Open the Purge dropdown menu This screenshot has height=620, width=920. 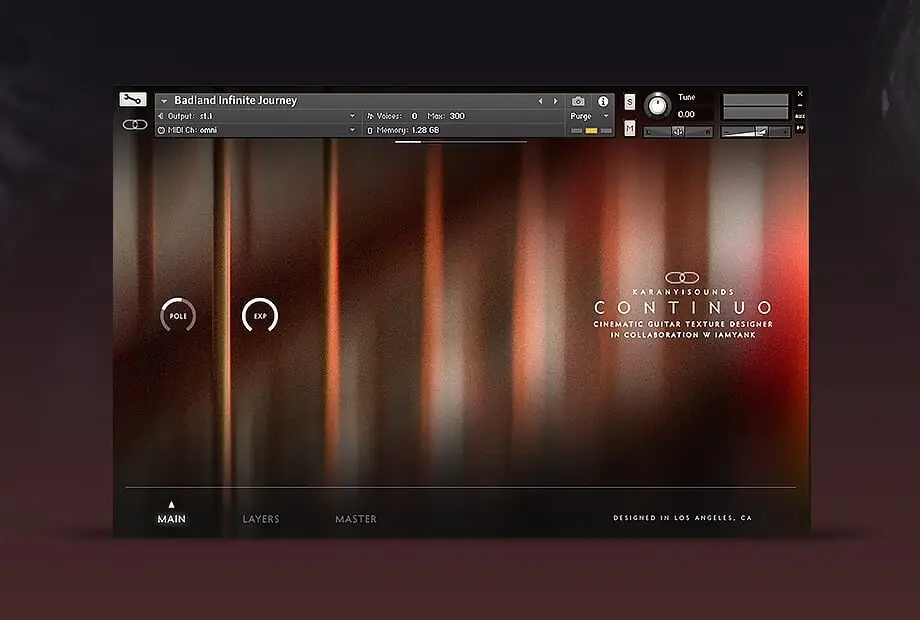click(x=590, y=116)
